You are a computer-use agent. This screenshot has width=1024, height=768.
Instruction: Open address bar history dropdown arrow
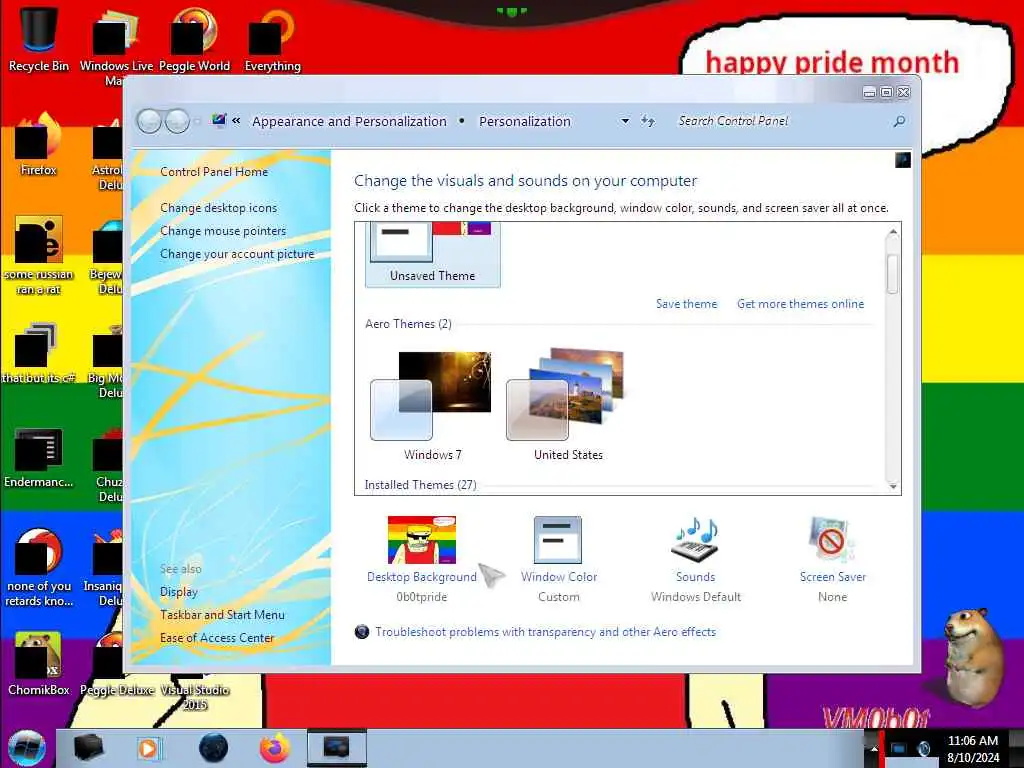(x=625, y=121)
